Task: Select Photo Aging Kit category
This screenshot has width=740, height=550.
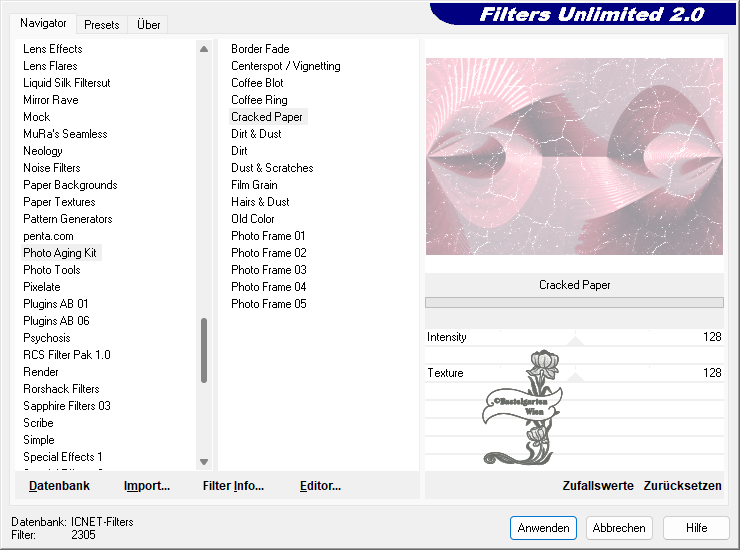Action: point(59,253)
